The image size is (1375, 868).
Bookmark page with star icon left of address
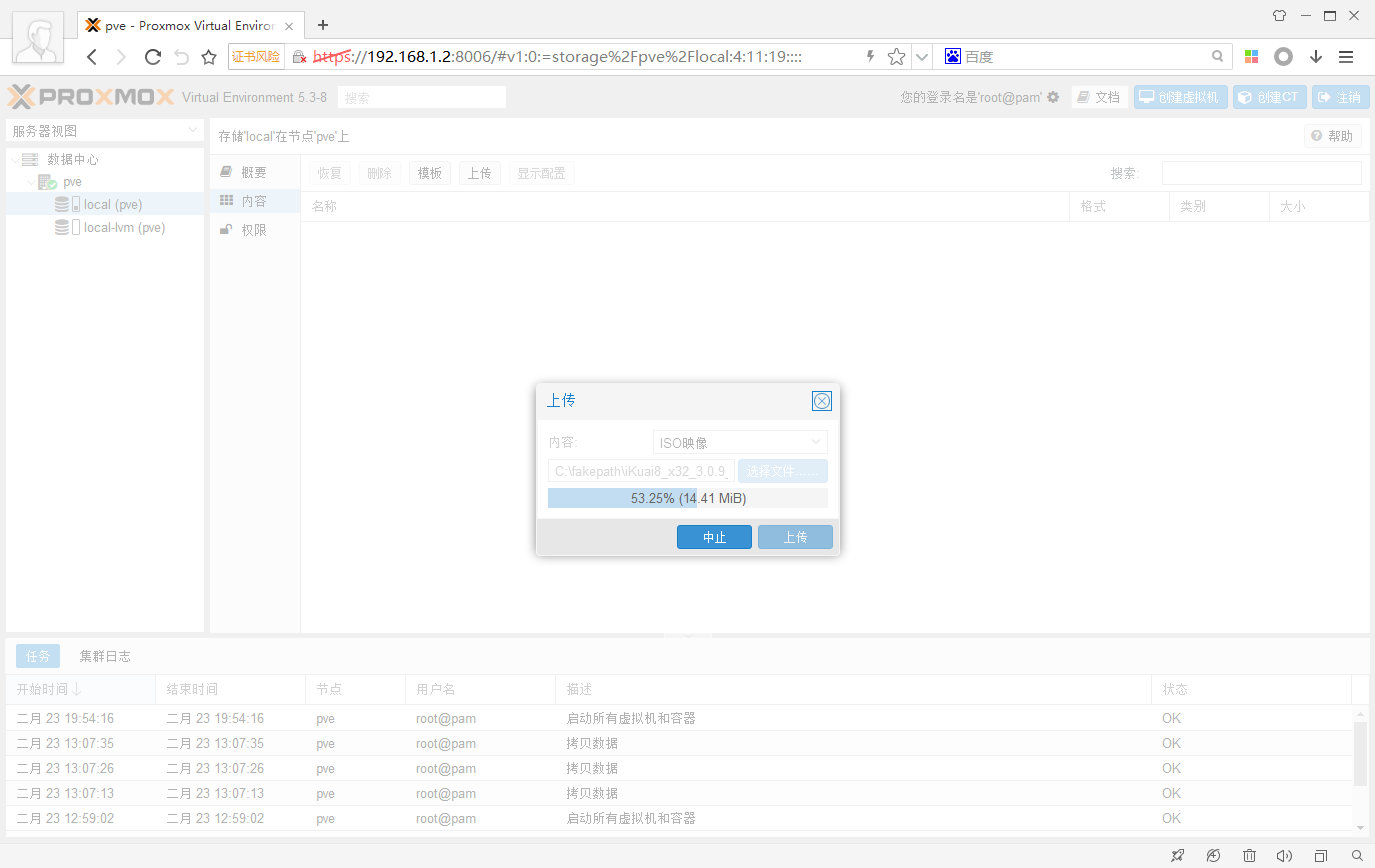[x=208, y=57]
